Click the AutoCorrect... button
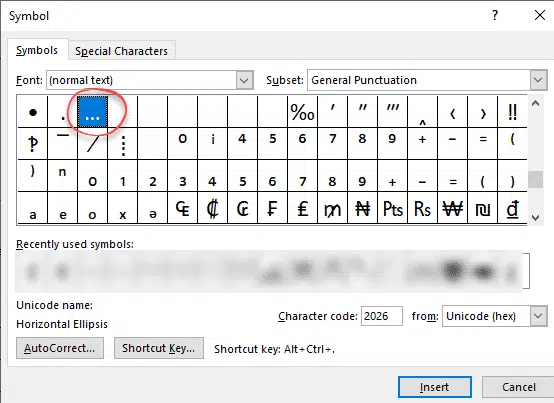 [60, 348]
